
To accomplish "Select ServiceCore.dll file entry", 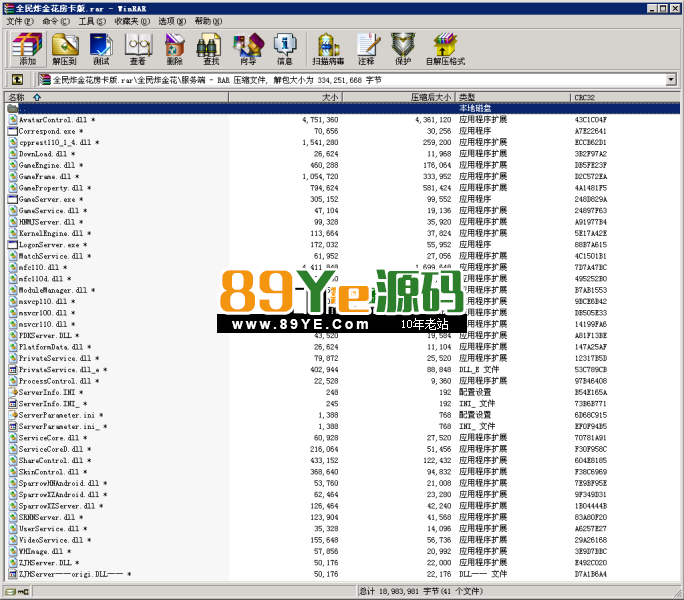I will 342,437.
